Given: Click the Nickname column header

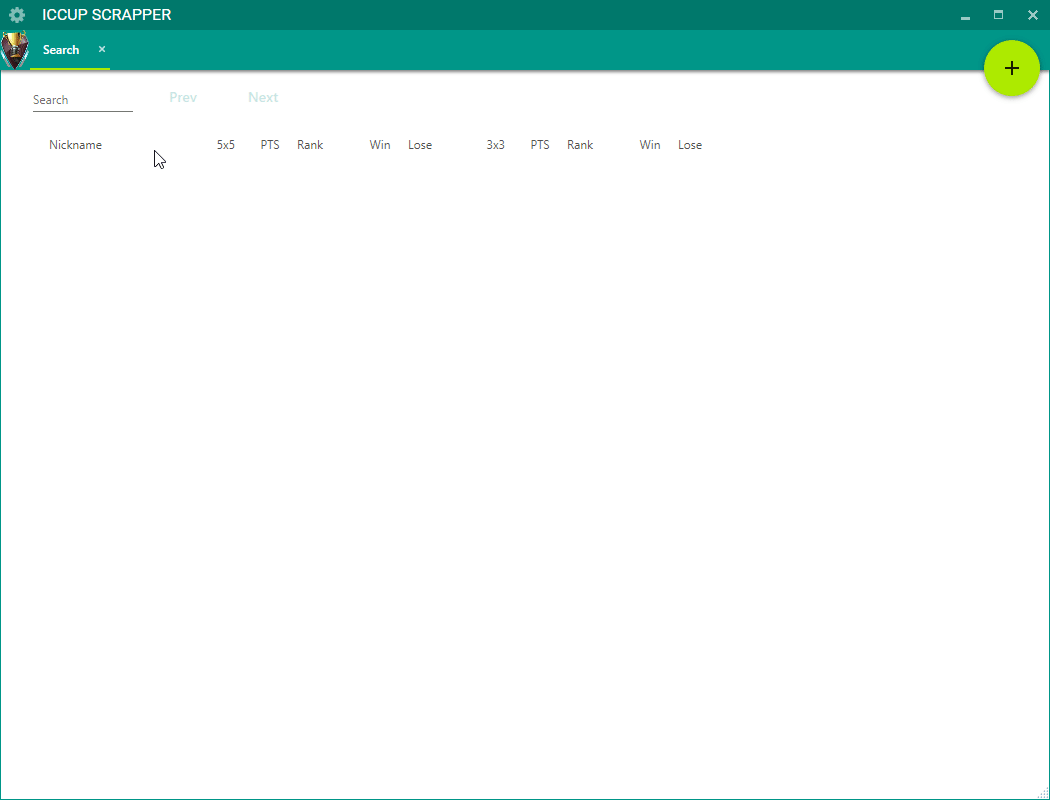Looking at the screenshot, I should click(x=75, y=145).
